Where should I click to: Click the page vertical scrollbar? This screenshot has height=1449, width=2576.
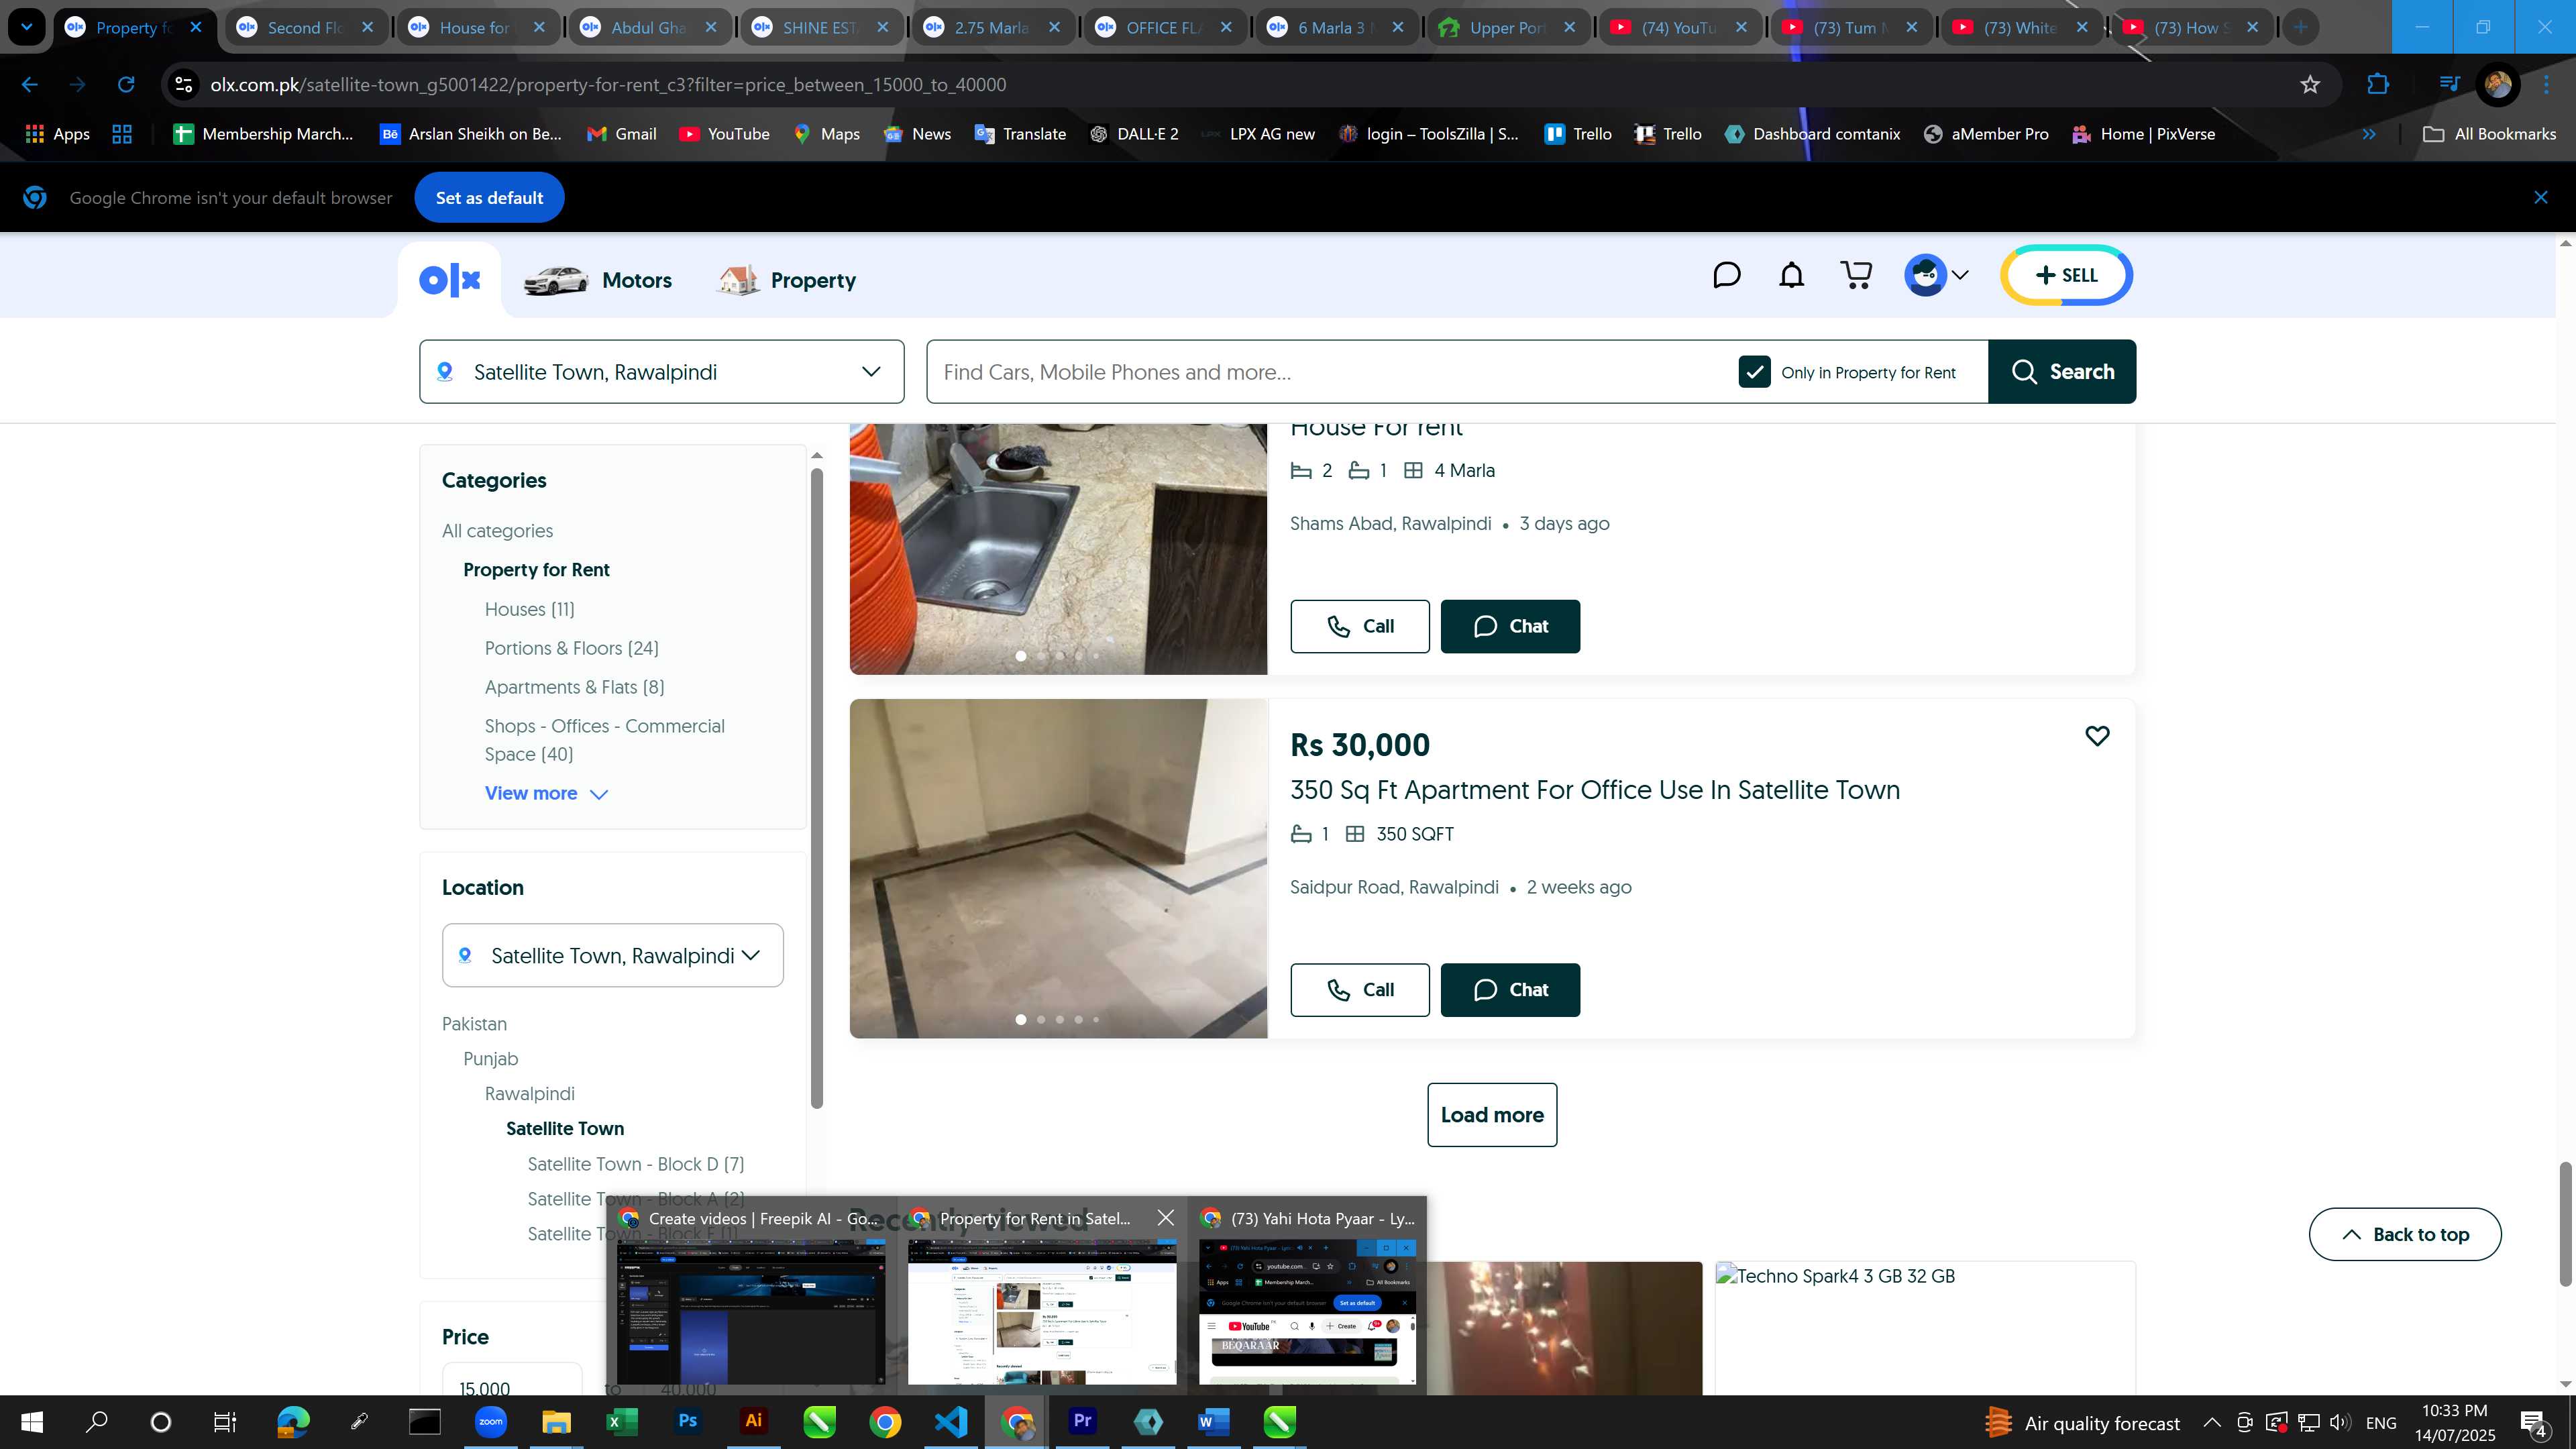2565,1223
